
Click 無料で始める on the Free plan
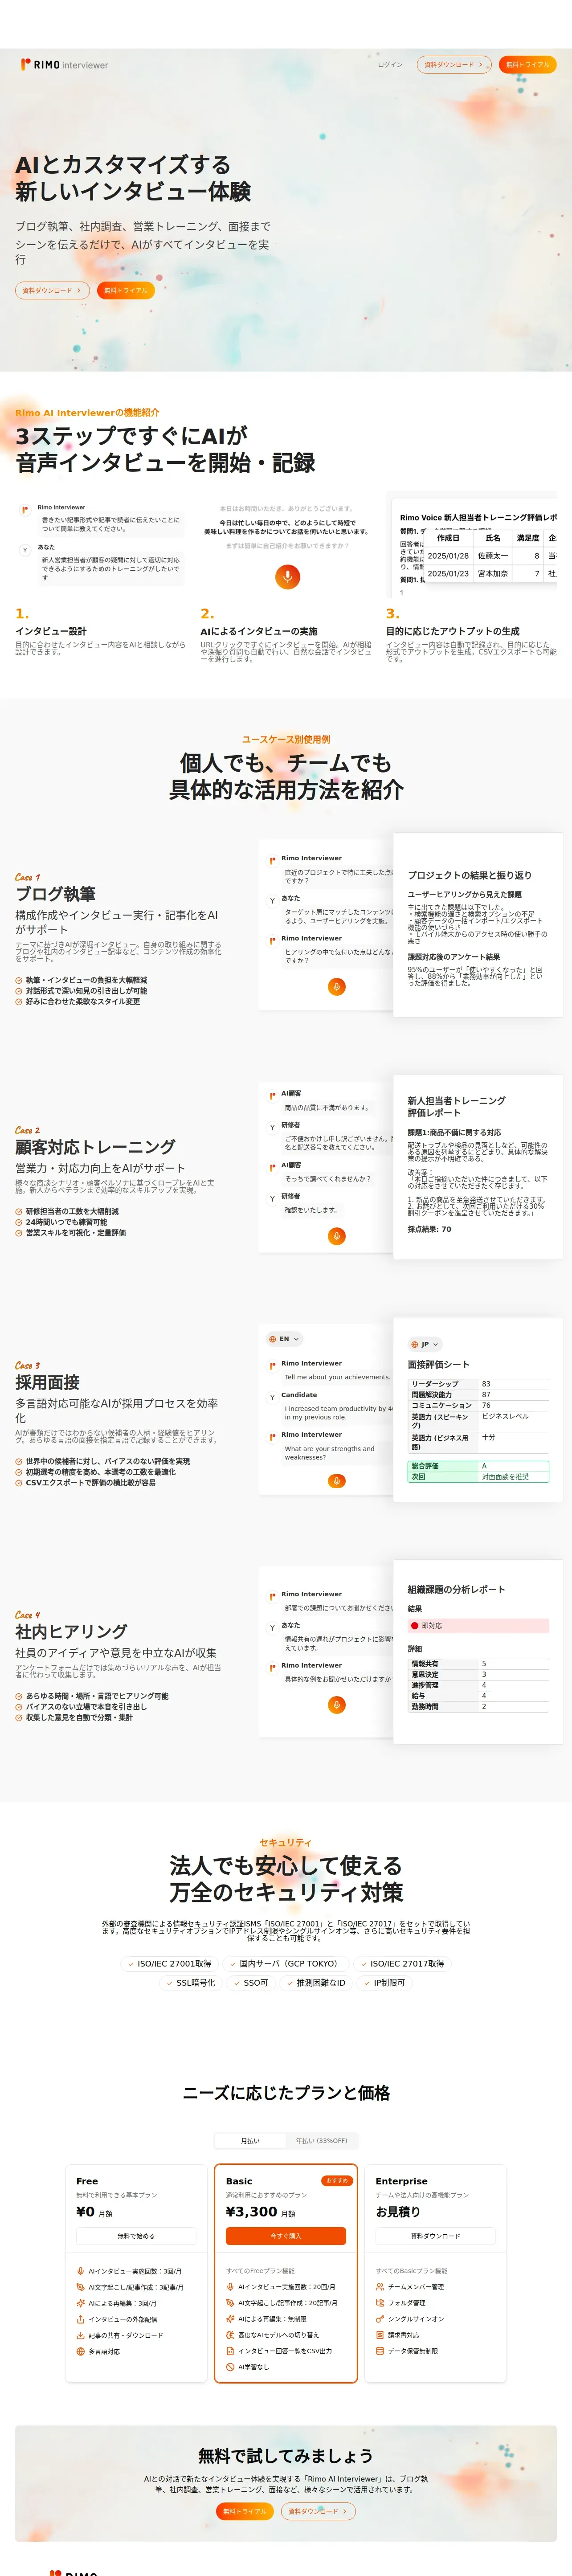tap(136, 2236)
